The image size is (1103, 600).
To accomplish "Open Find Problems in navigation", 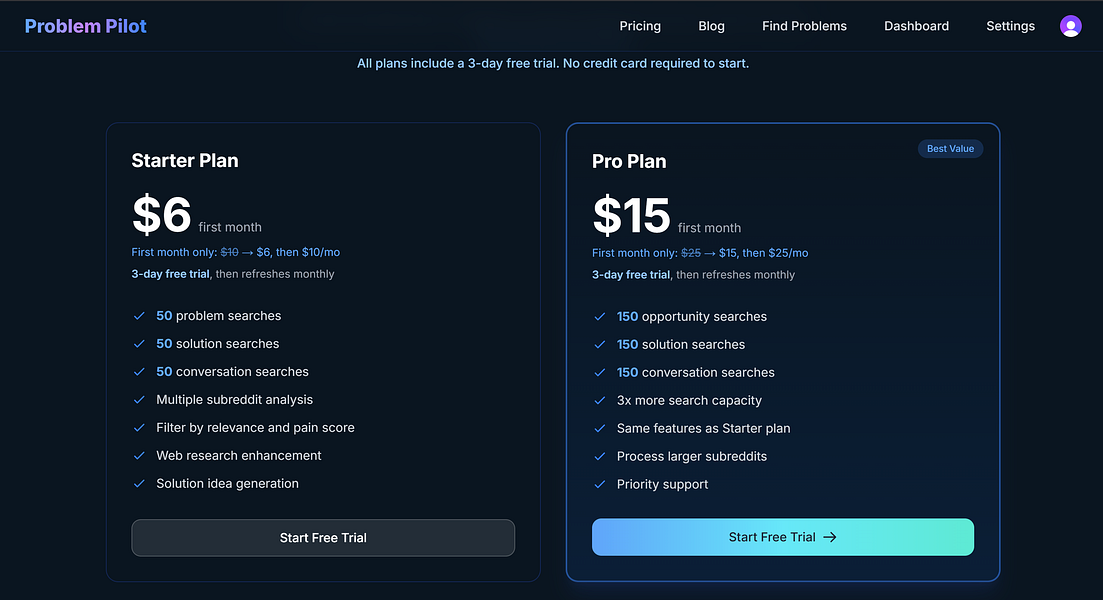I will [804, 26].
